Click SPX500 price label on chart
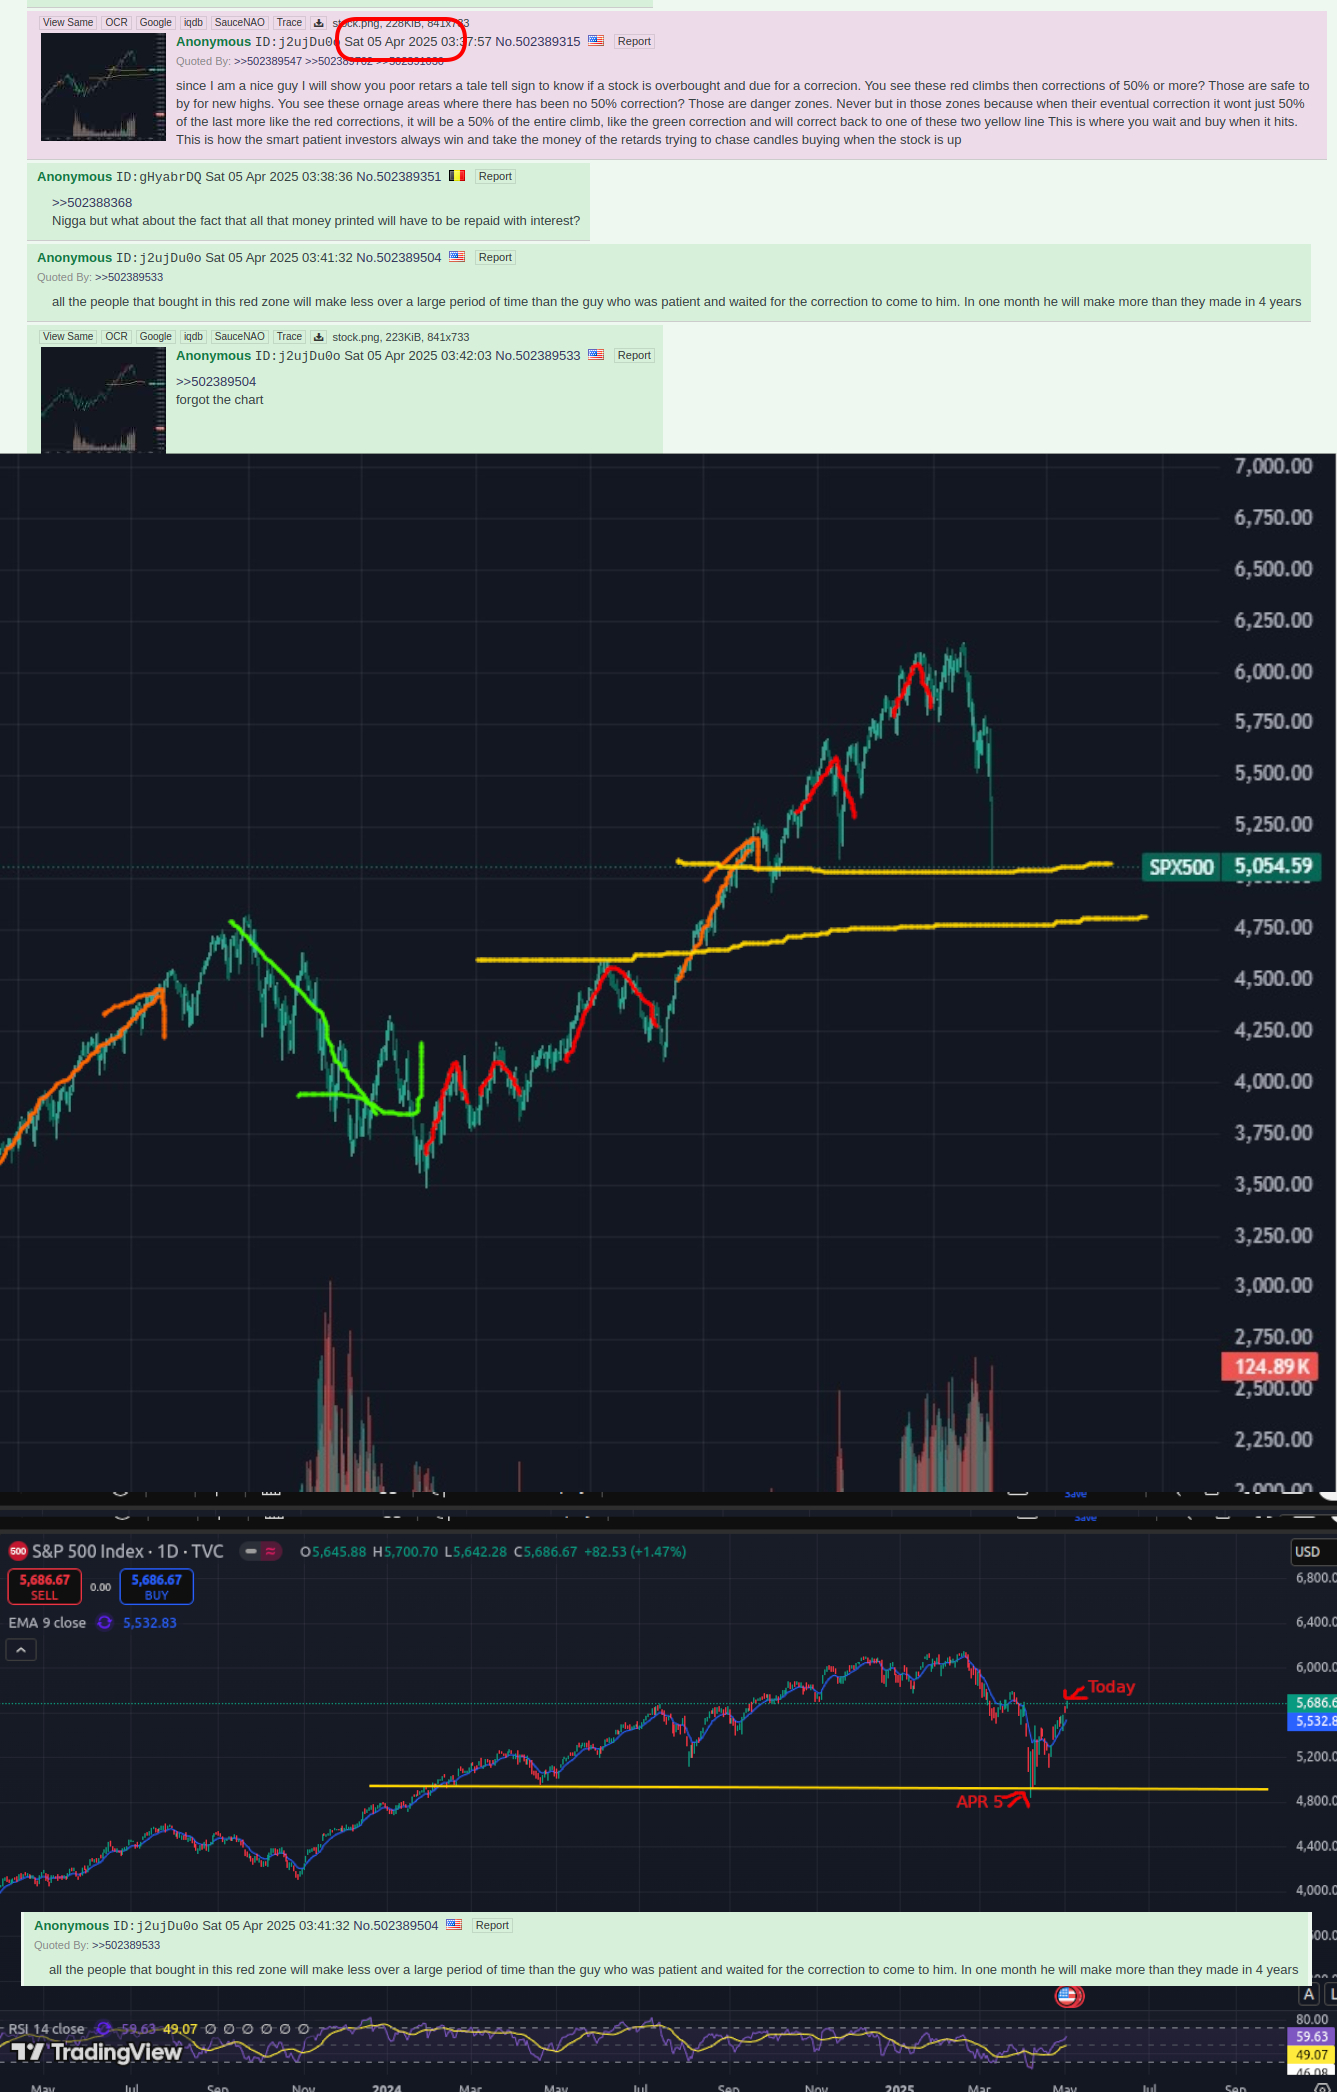This screenshot has width=1337, height=2092. (1181, 867)
